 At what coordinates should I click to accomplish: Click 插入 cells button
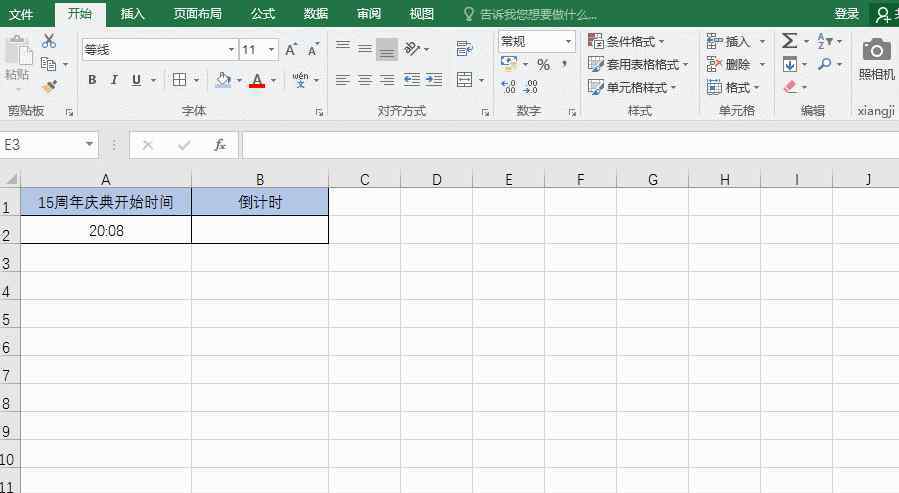(728, 41)
